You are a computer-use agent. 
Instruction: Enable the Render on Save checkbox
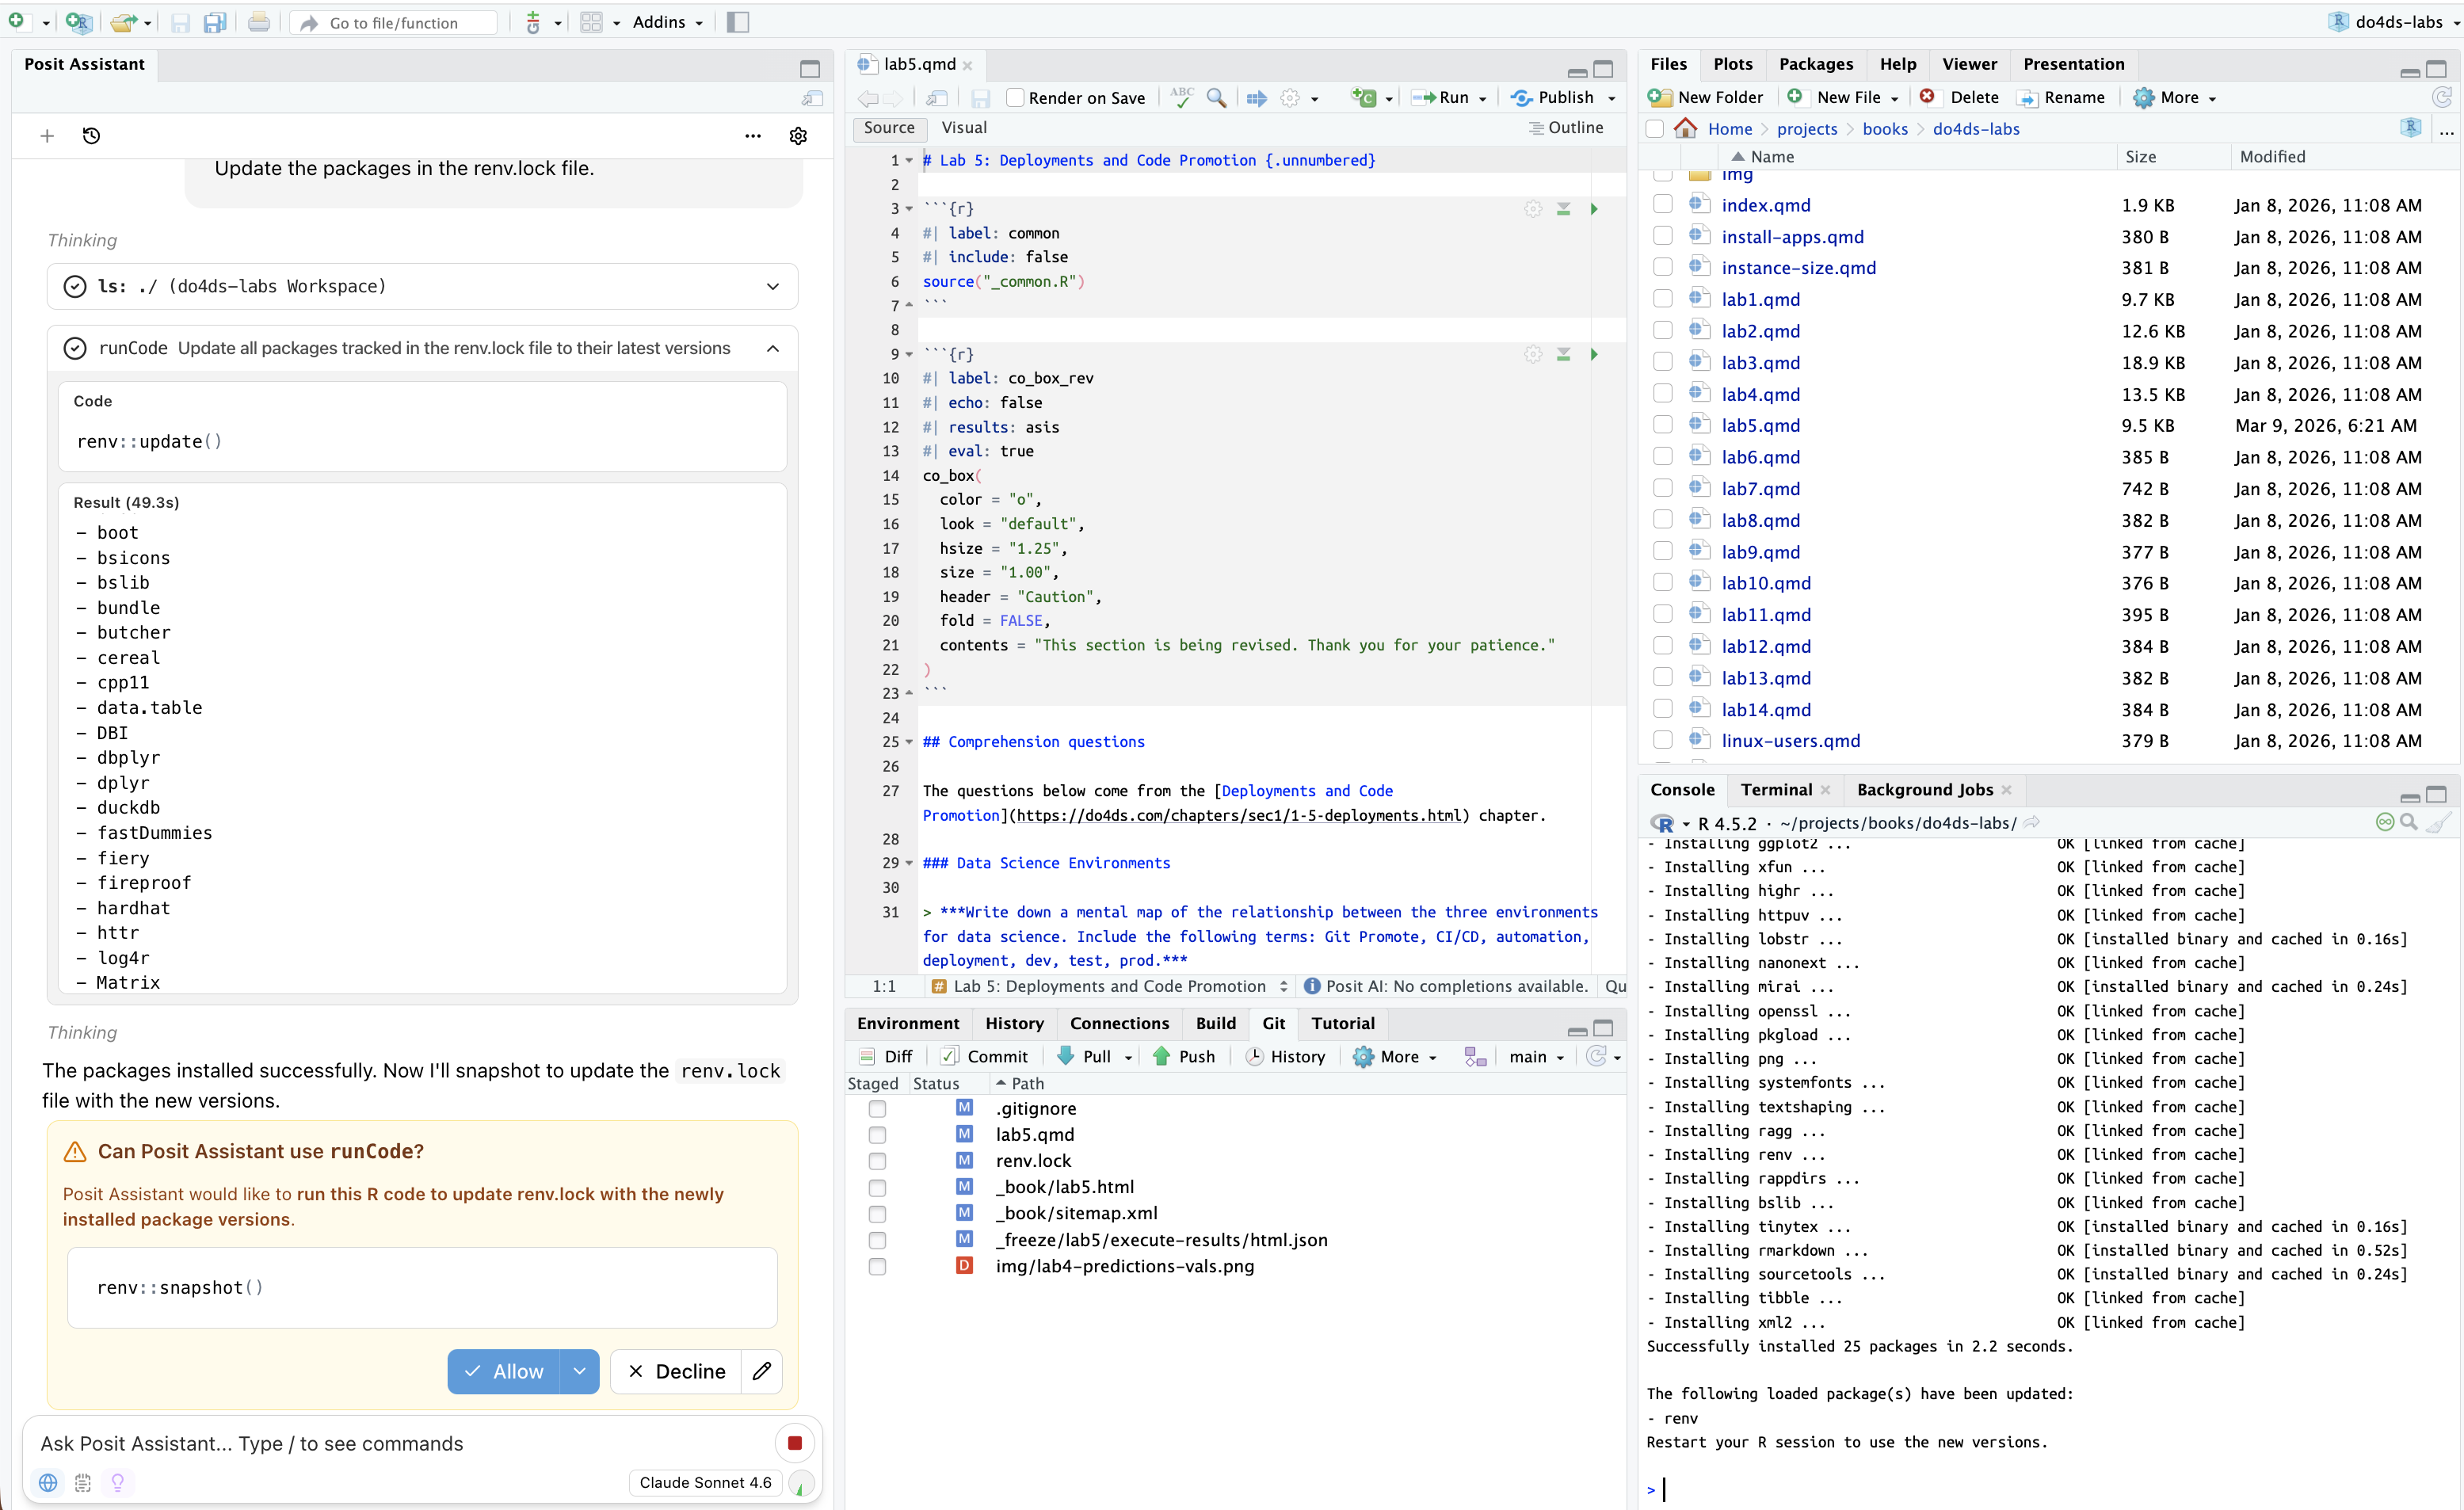pos(1015,98)
